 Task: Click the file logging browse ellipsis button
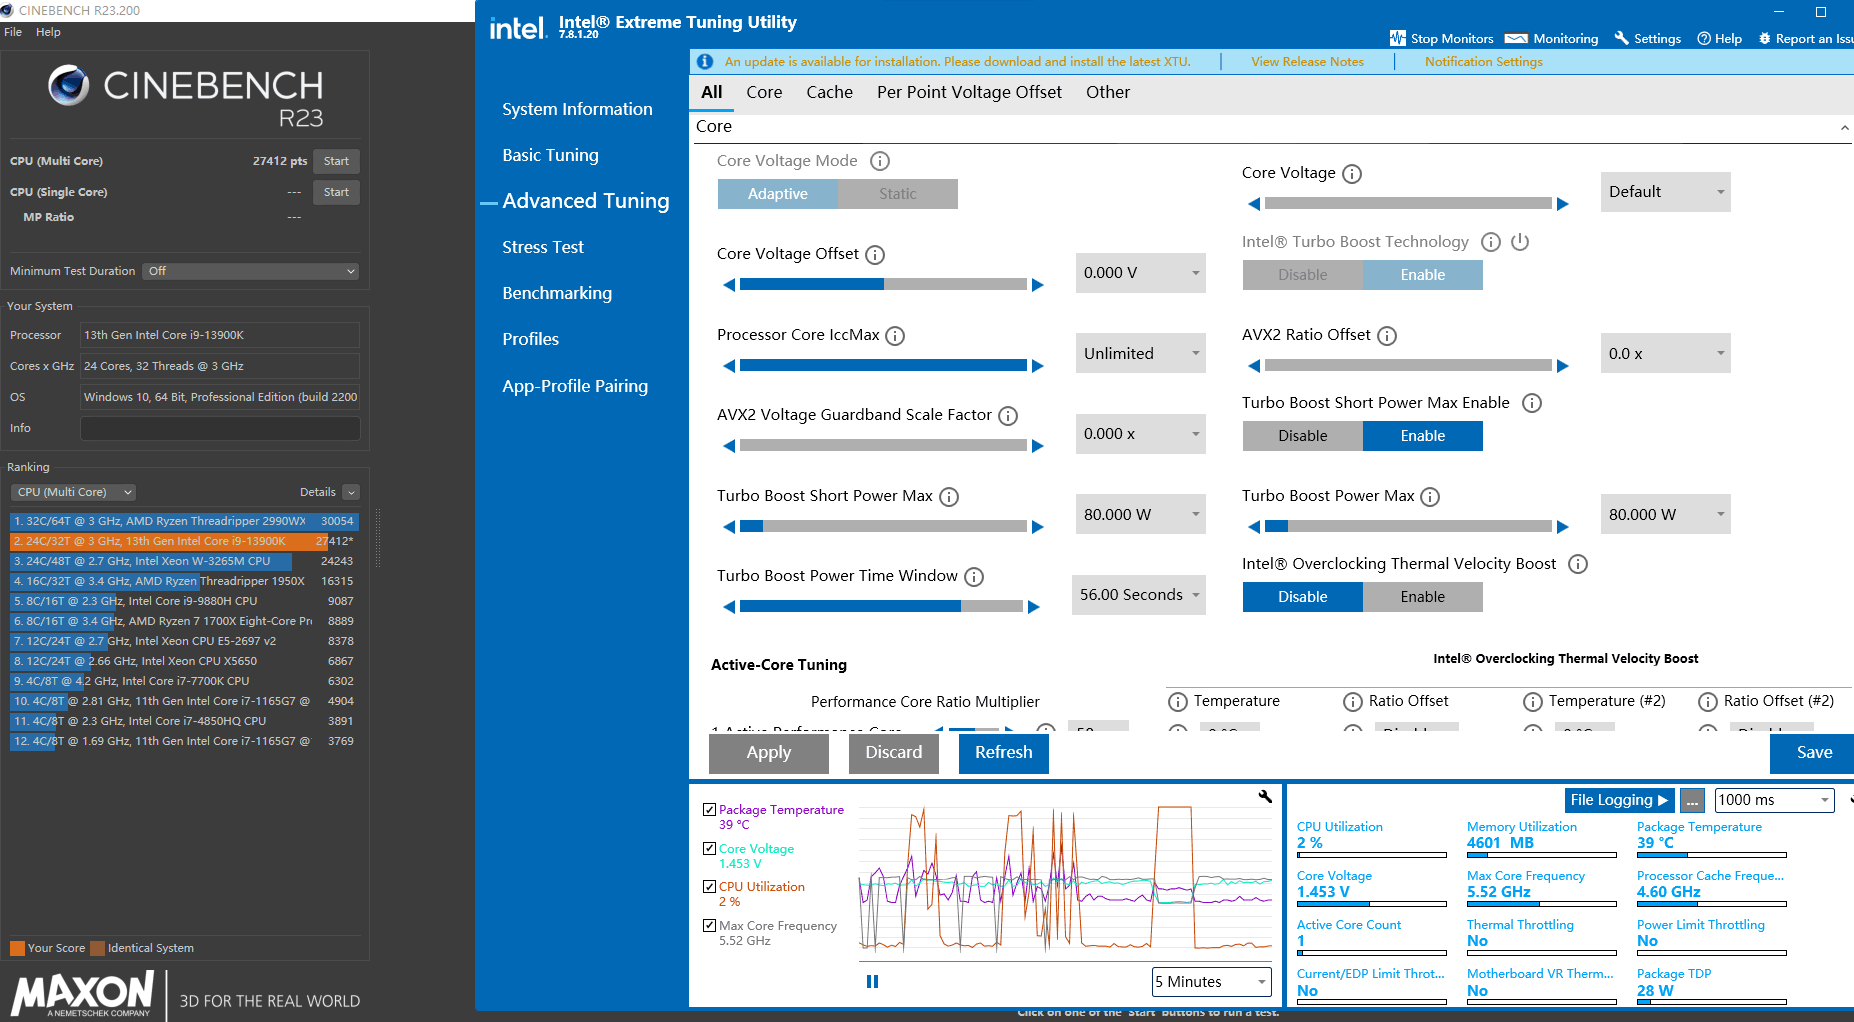pyautogui.click(x=1692, y=801)
